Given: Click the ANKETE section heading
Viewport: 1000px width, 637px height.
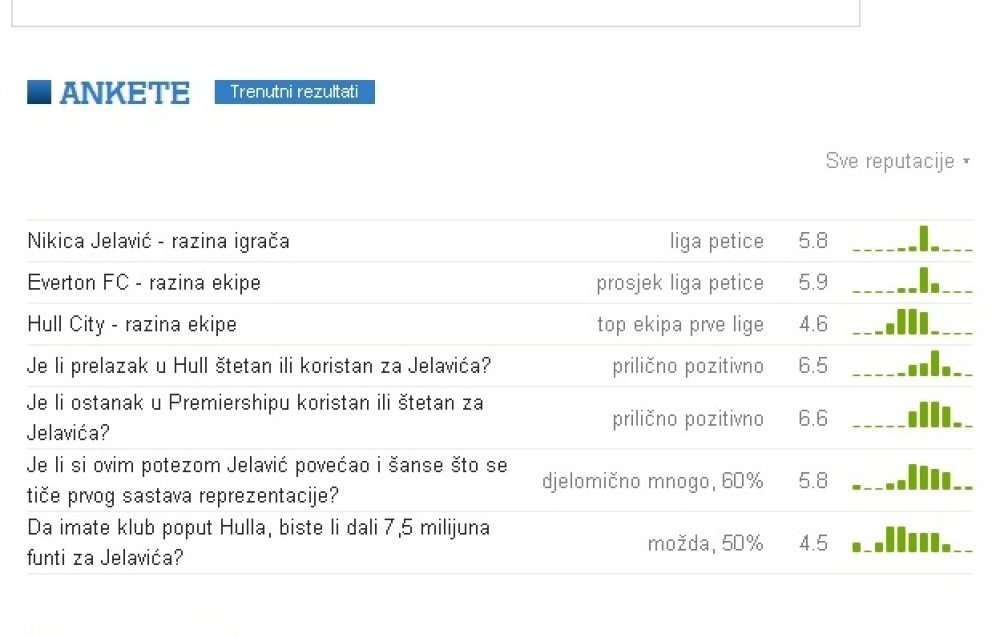Looking at the screenshot, I should click(125, 93).
